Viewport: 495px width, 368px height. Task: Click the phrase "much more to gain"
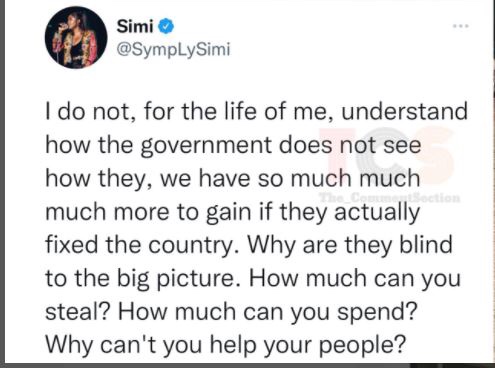tap(148, 212)
